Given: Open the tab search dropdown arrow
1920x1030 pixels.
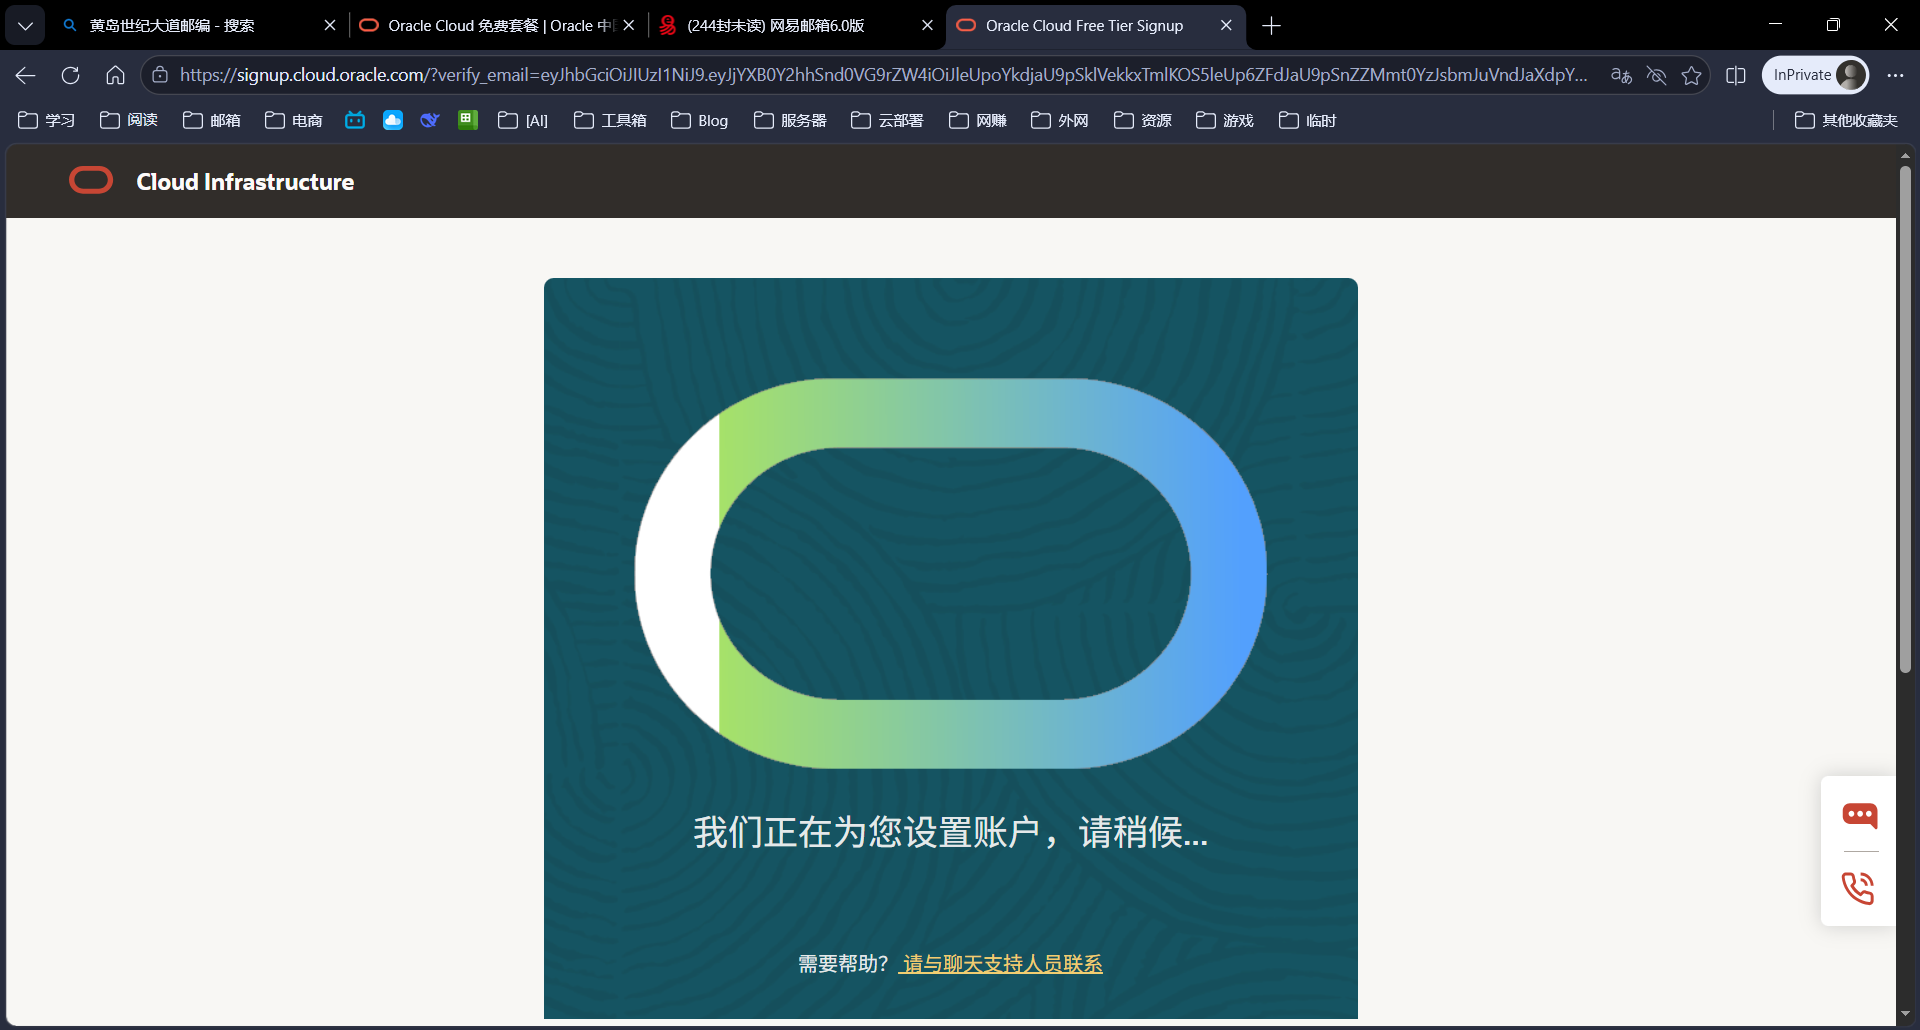Looking at the screenshot, I should click(25, 25).
